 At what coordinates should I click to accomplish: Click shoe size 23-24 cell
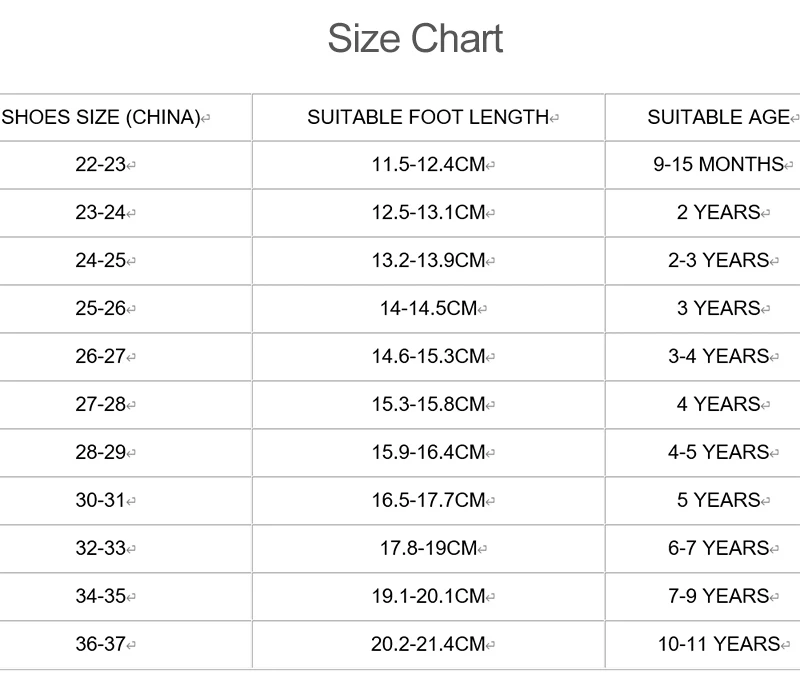tap(101, 212)
